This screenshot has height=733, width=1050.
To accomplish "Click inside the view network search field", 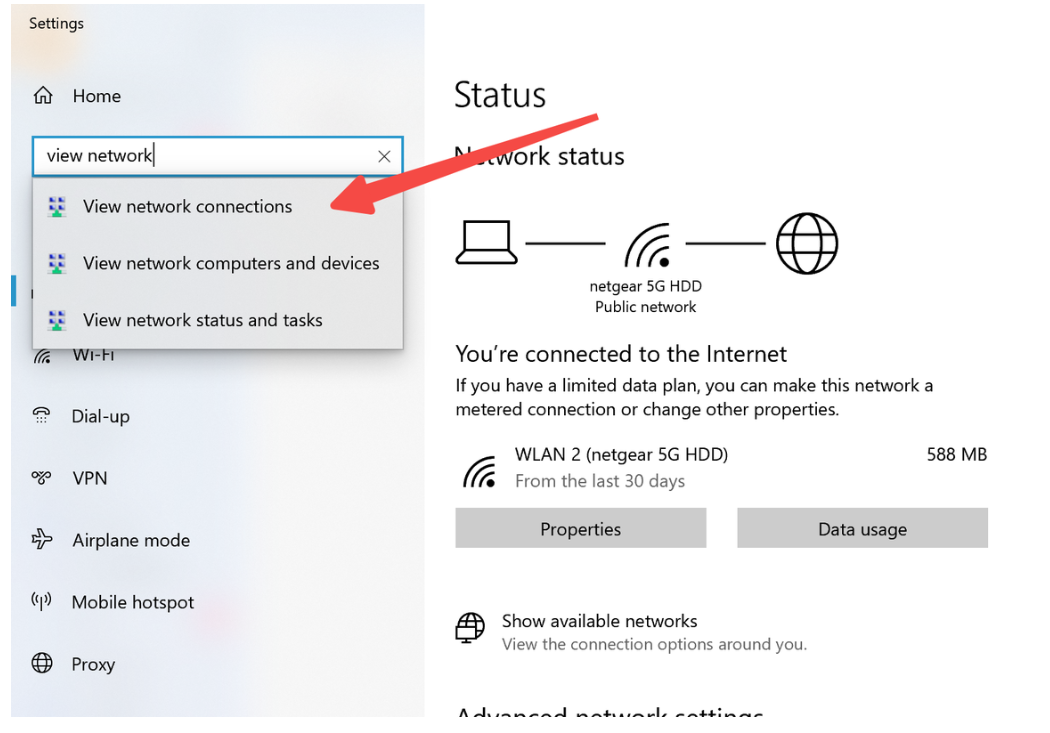I will point(218,156).
